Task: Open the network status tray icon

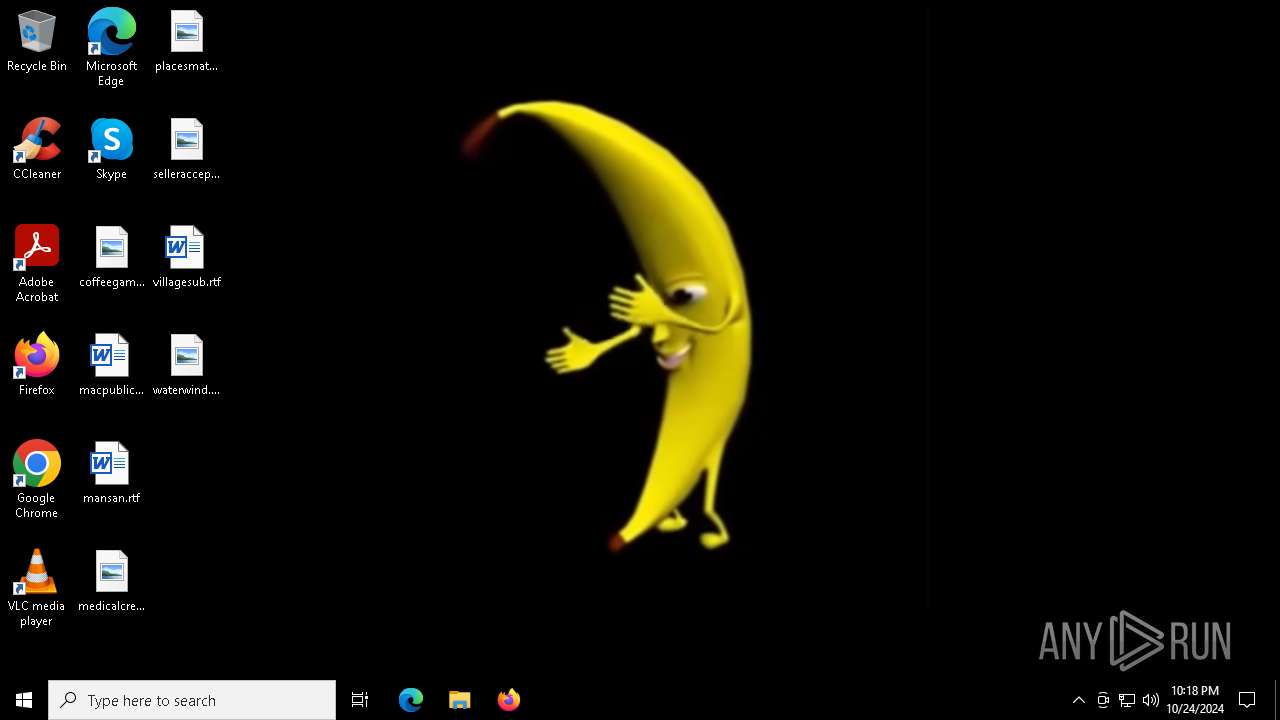Action: tap(1127, 700)
